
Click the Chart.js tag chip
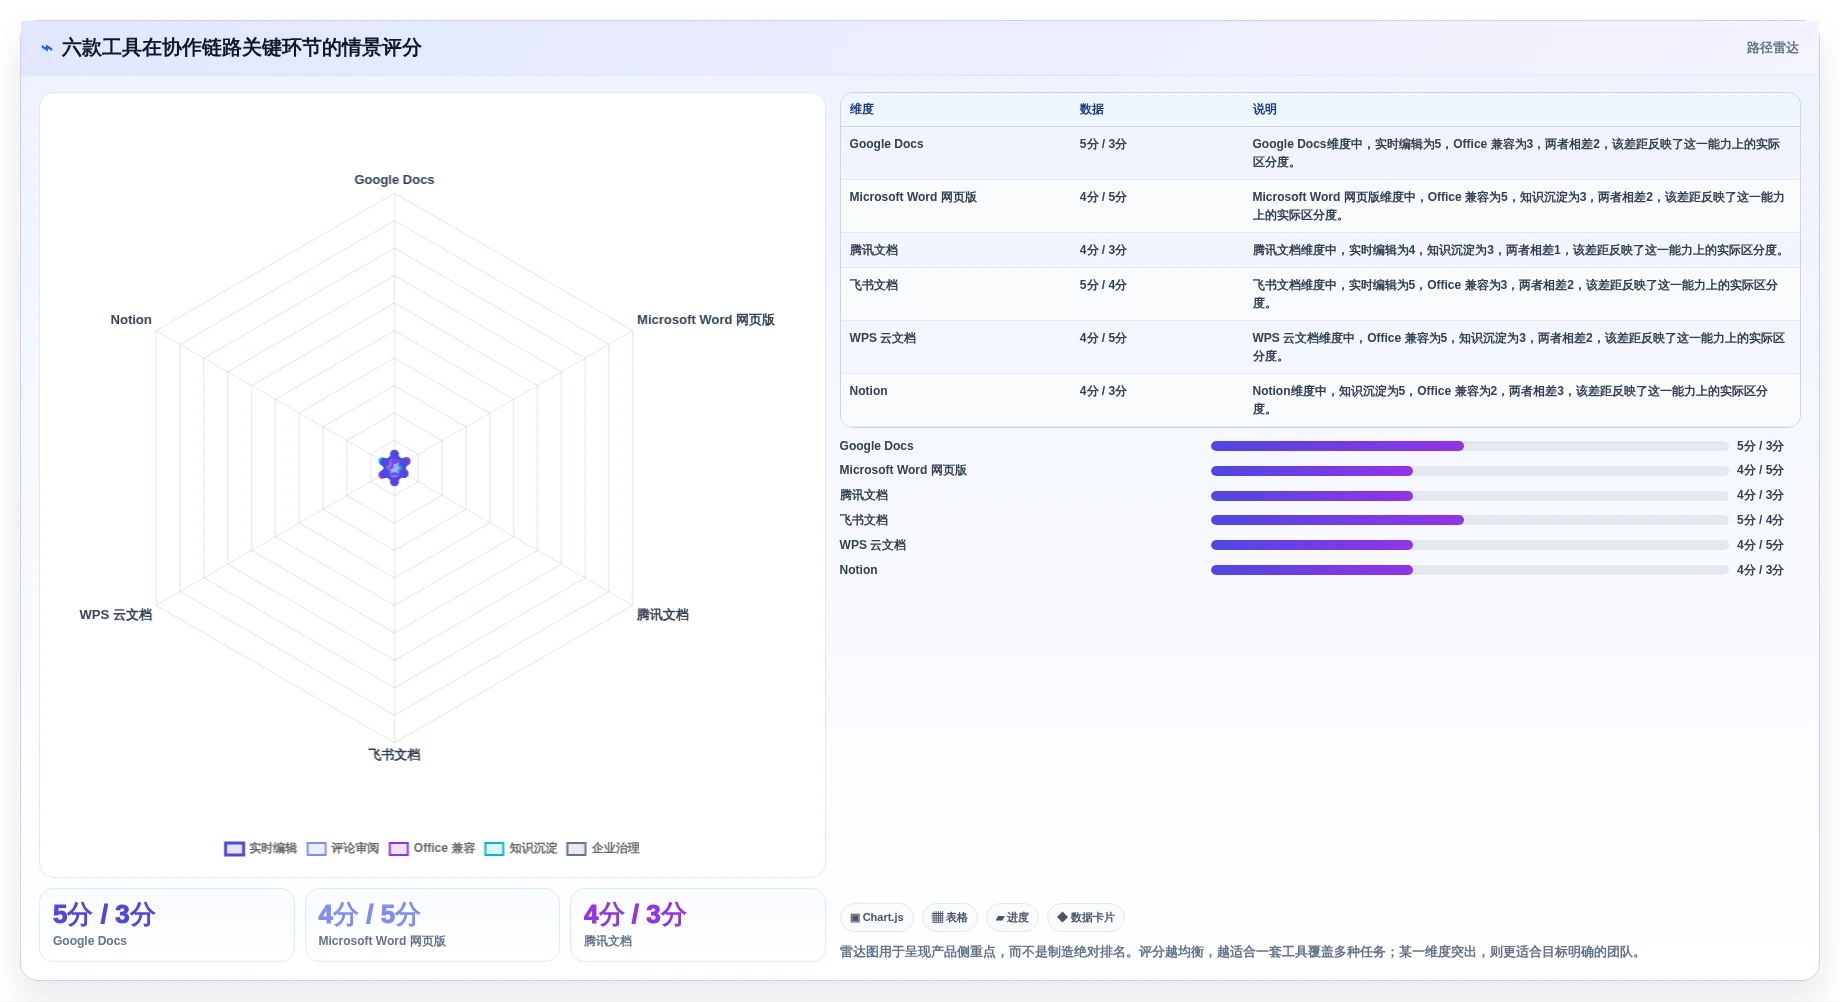(x=877, y=917)
